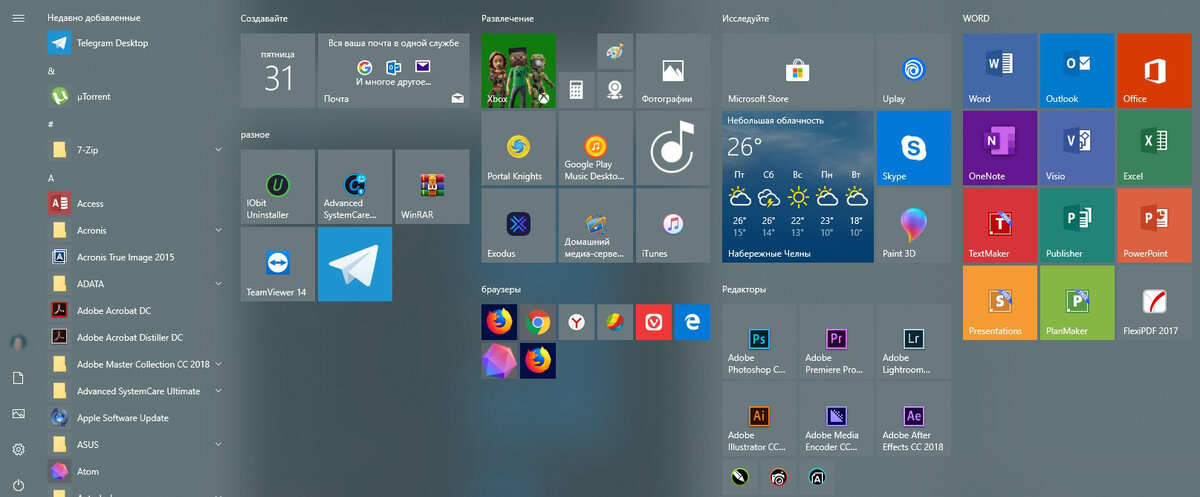Open the Chrome browser tile
The image size is (1200, 497).
pyautogui.click(x=538, y=322)
